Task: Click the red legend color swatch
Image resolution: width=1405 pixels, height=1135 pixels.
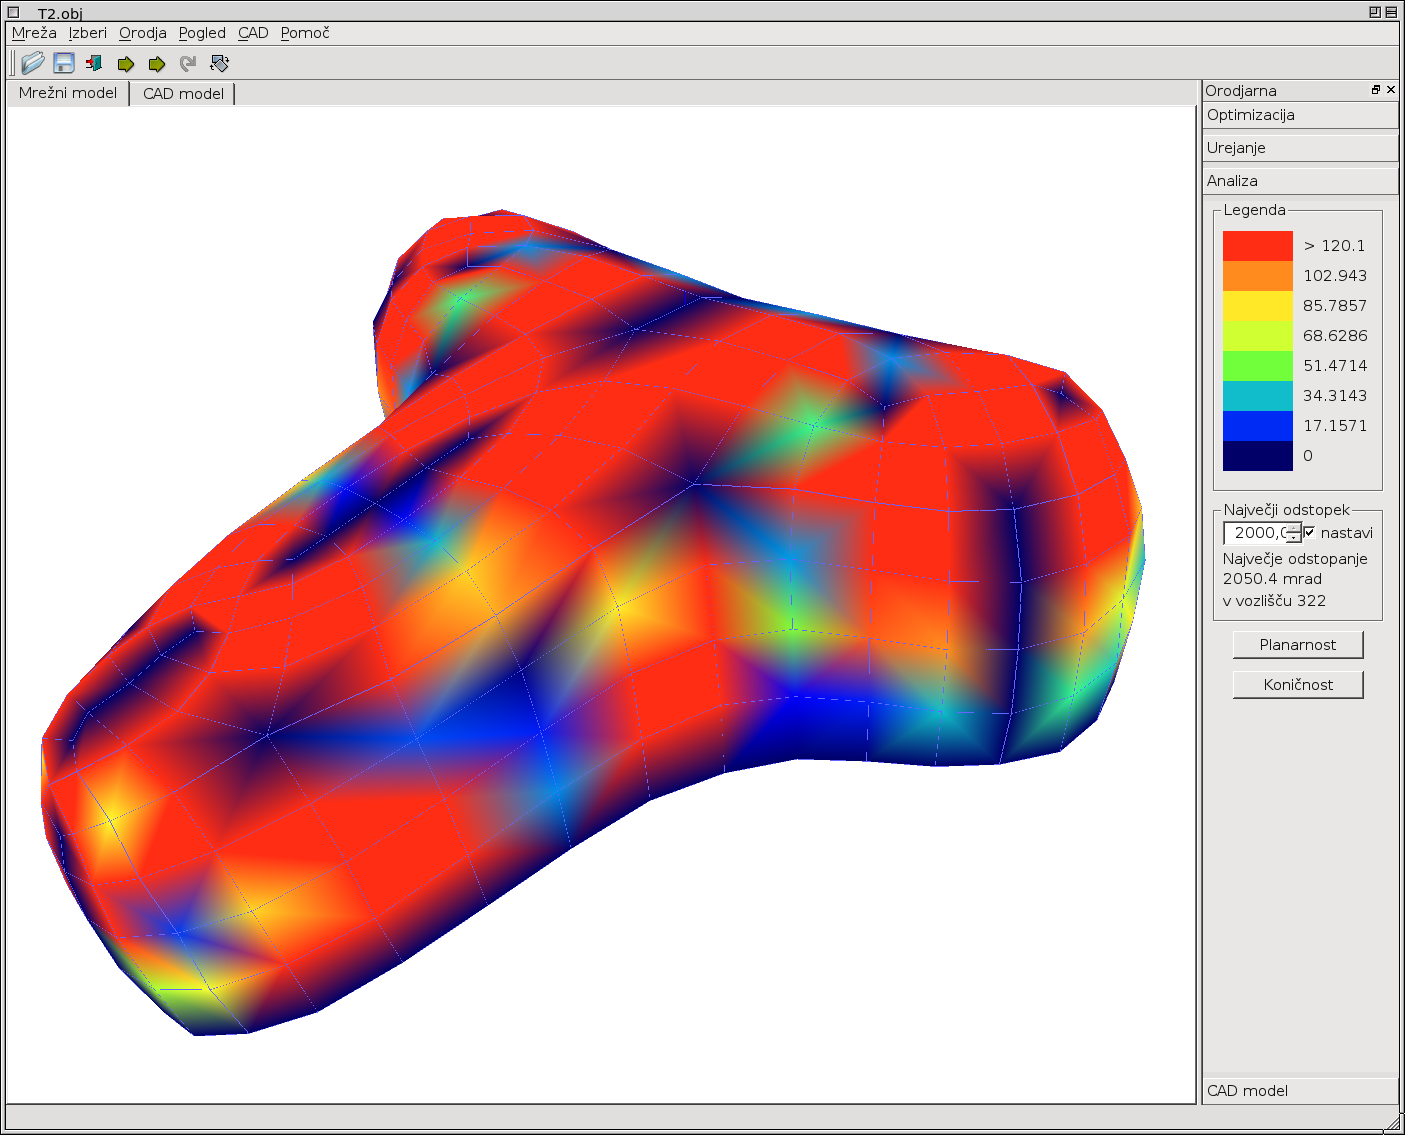Action: tap(1257, 246)
